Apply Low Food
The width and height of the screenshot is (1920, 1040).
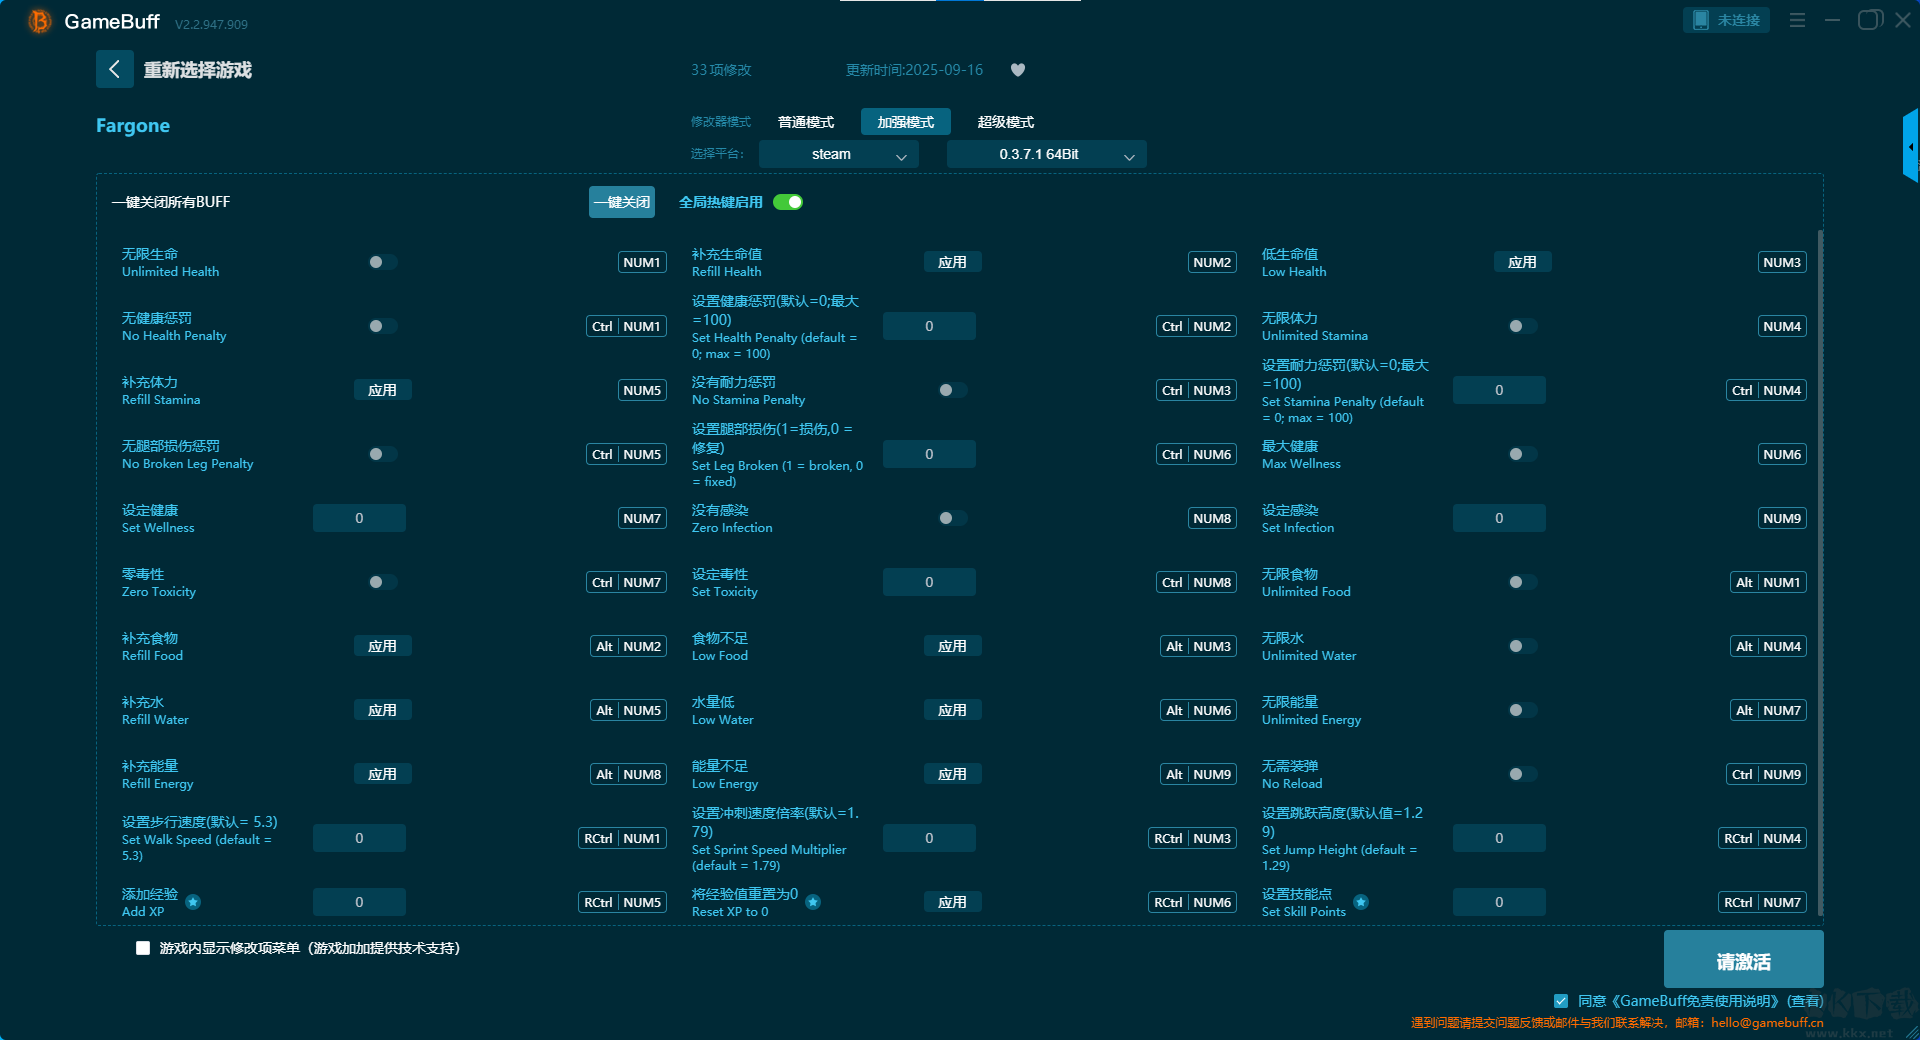tap(952, 646)
